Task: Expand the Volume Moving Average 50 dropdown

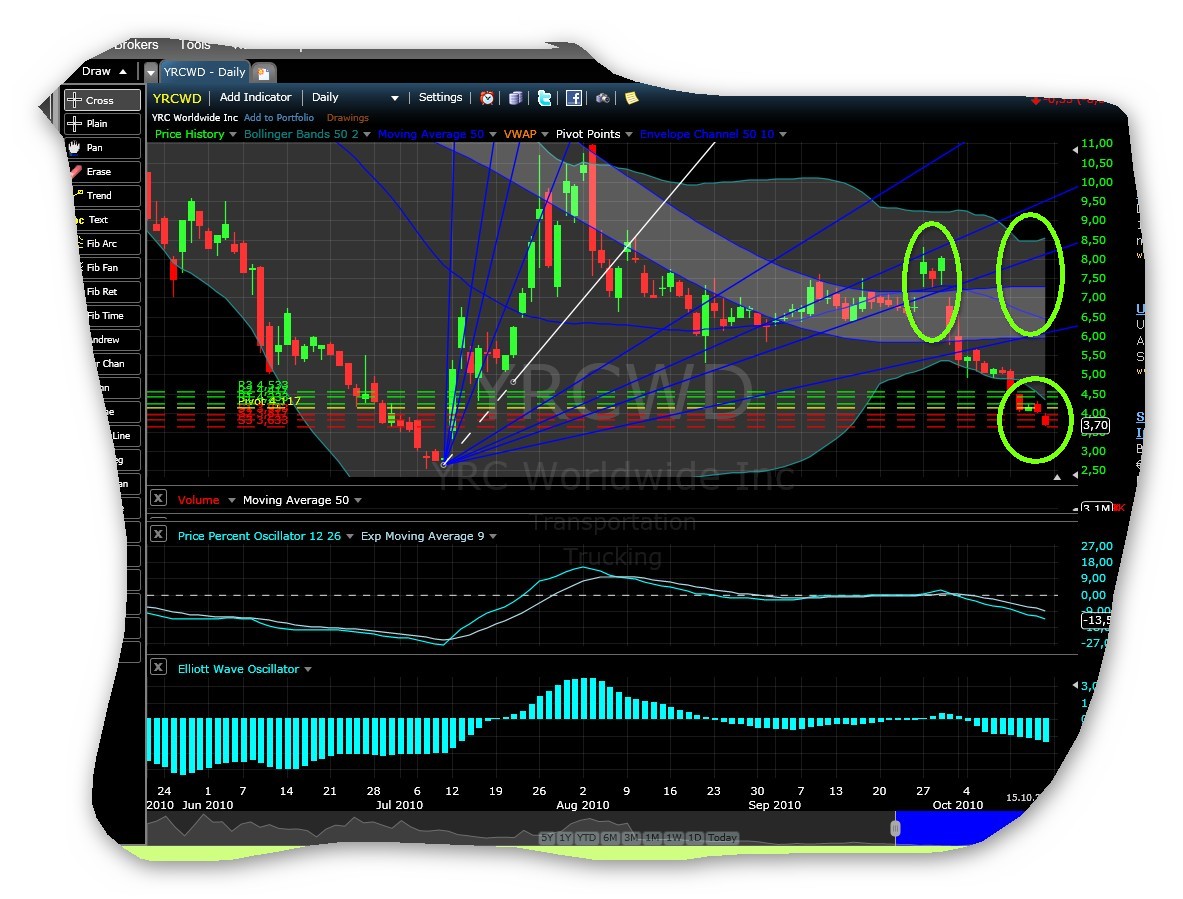Action: pyautogui.click(x=358, y=500)
